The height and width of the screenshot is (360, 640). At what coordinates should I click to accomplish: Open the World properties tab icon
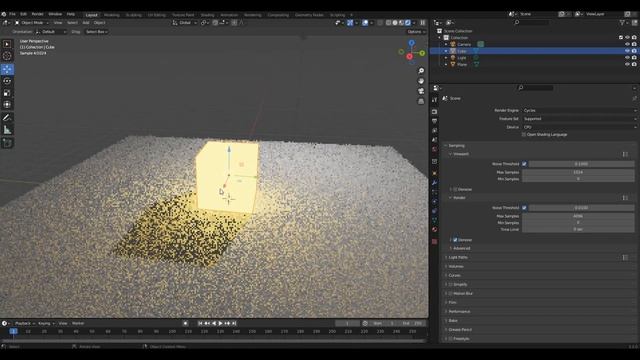435,149
